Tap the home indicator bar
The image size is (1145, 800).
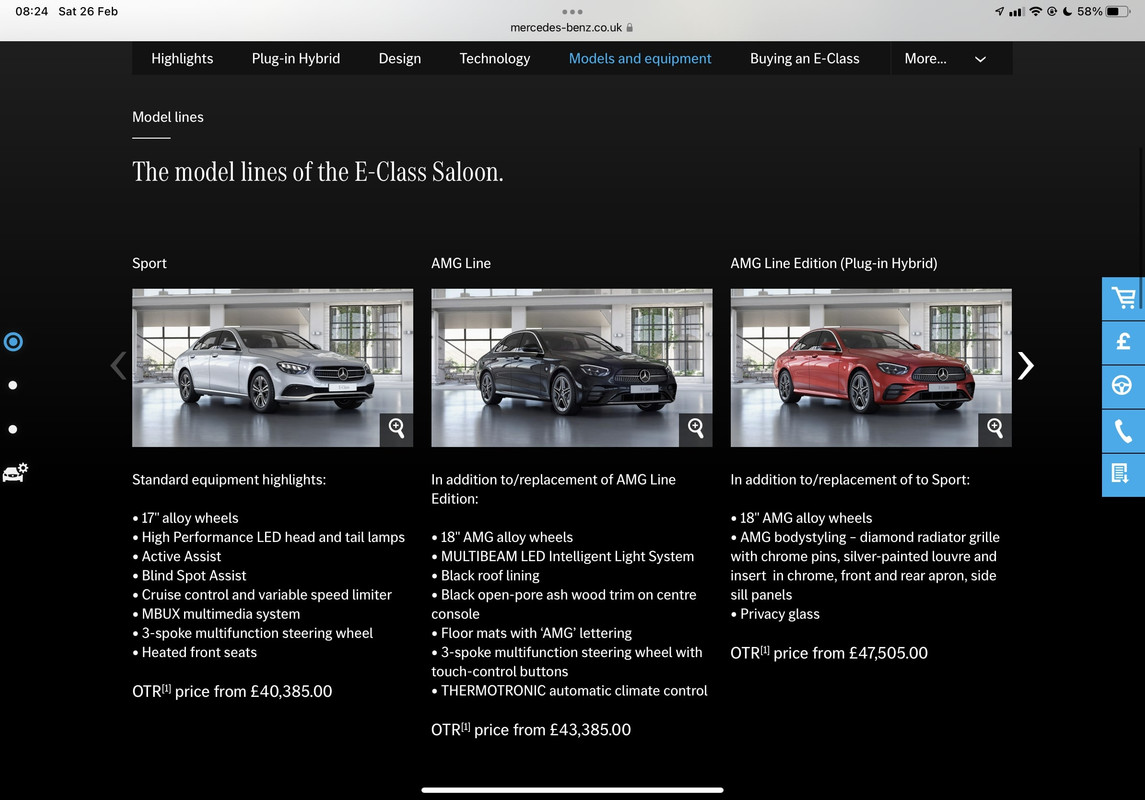pyautogui.click(x=572, y=790)
